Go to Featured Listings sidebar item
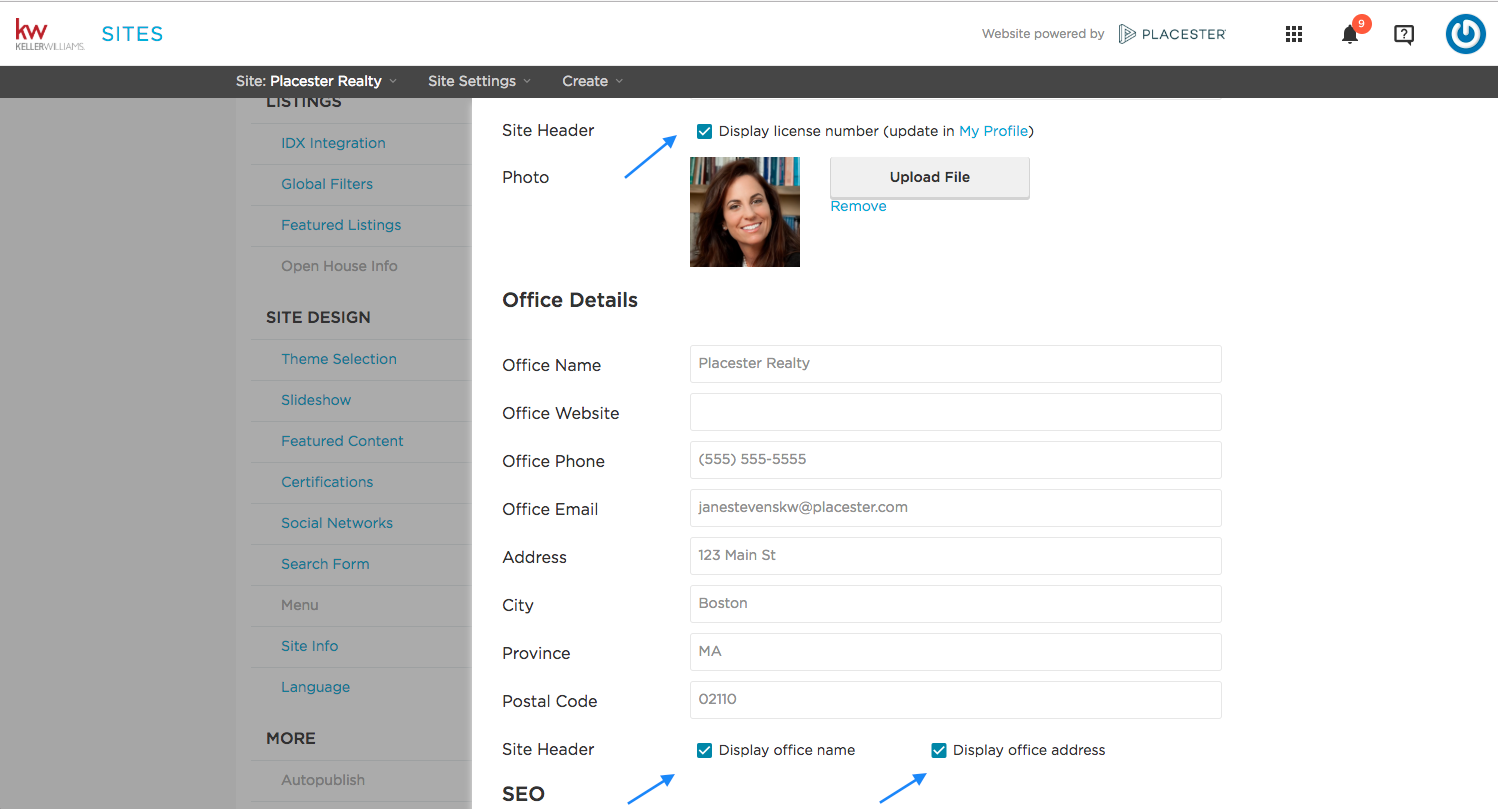1498x809 pixels. 341,225
